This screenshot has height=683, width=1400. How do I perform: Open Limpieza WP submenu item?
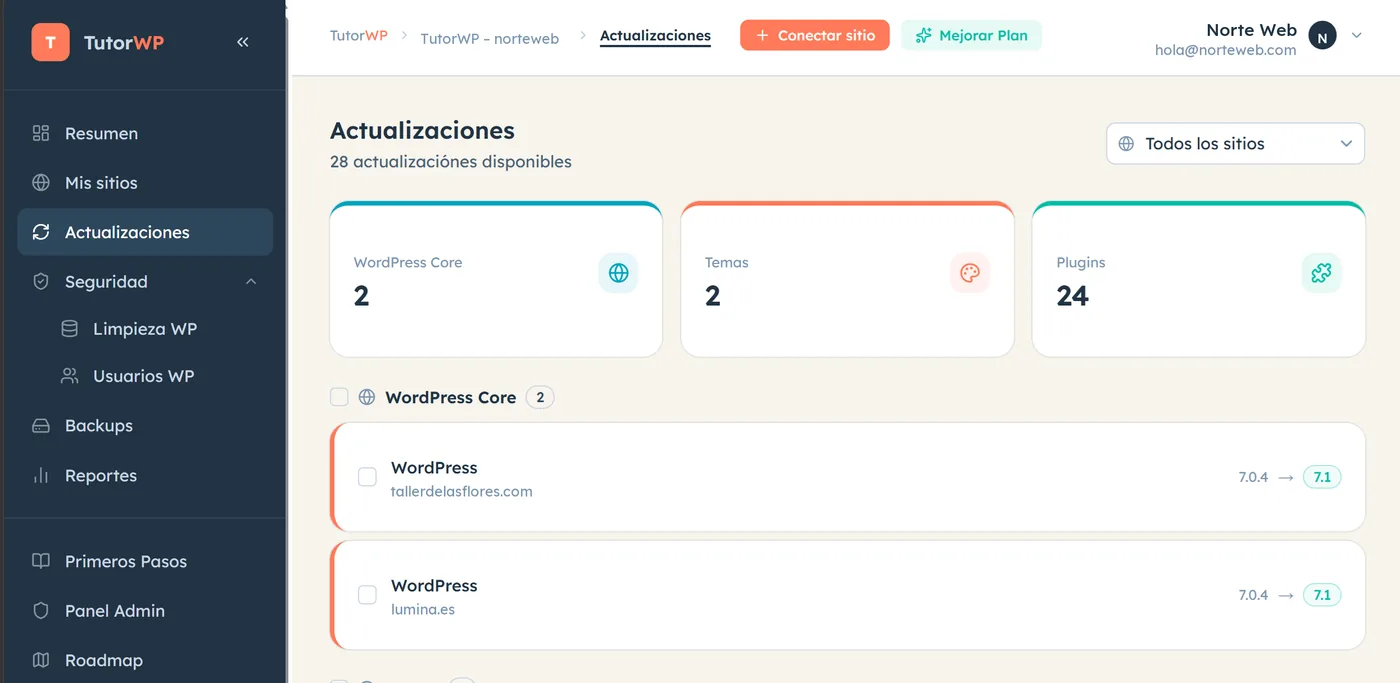click(145, 329)
